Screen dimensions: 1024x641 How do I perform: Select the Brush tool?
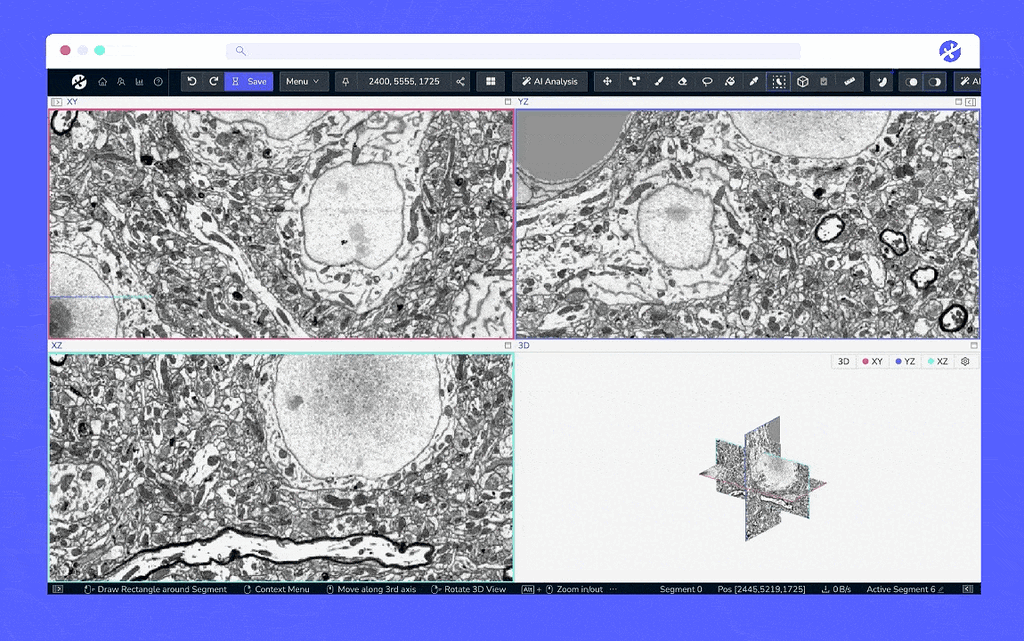659,81
